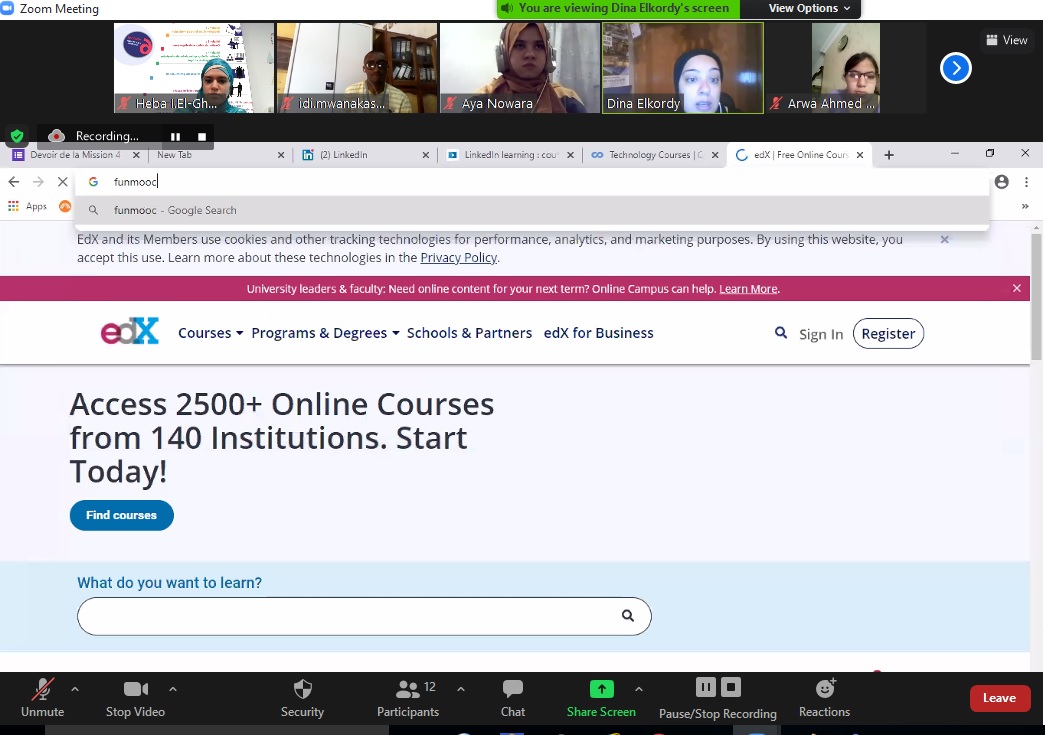Open the Schools & Partners menu item

pos(469,333)
